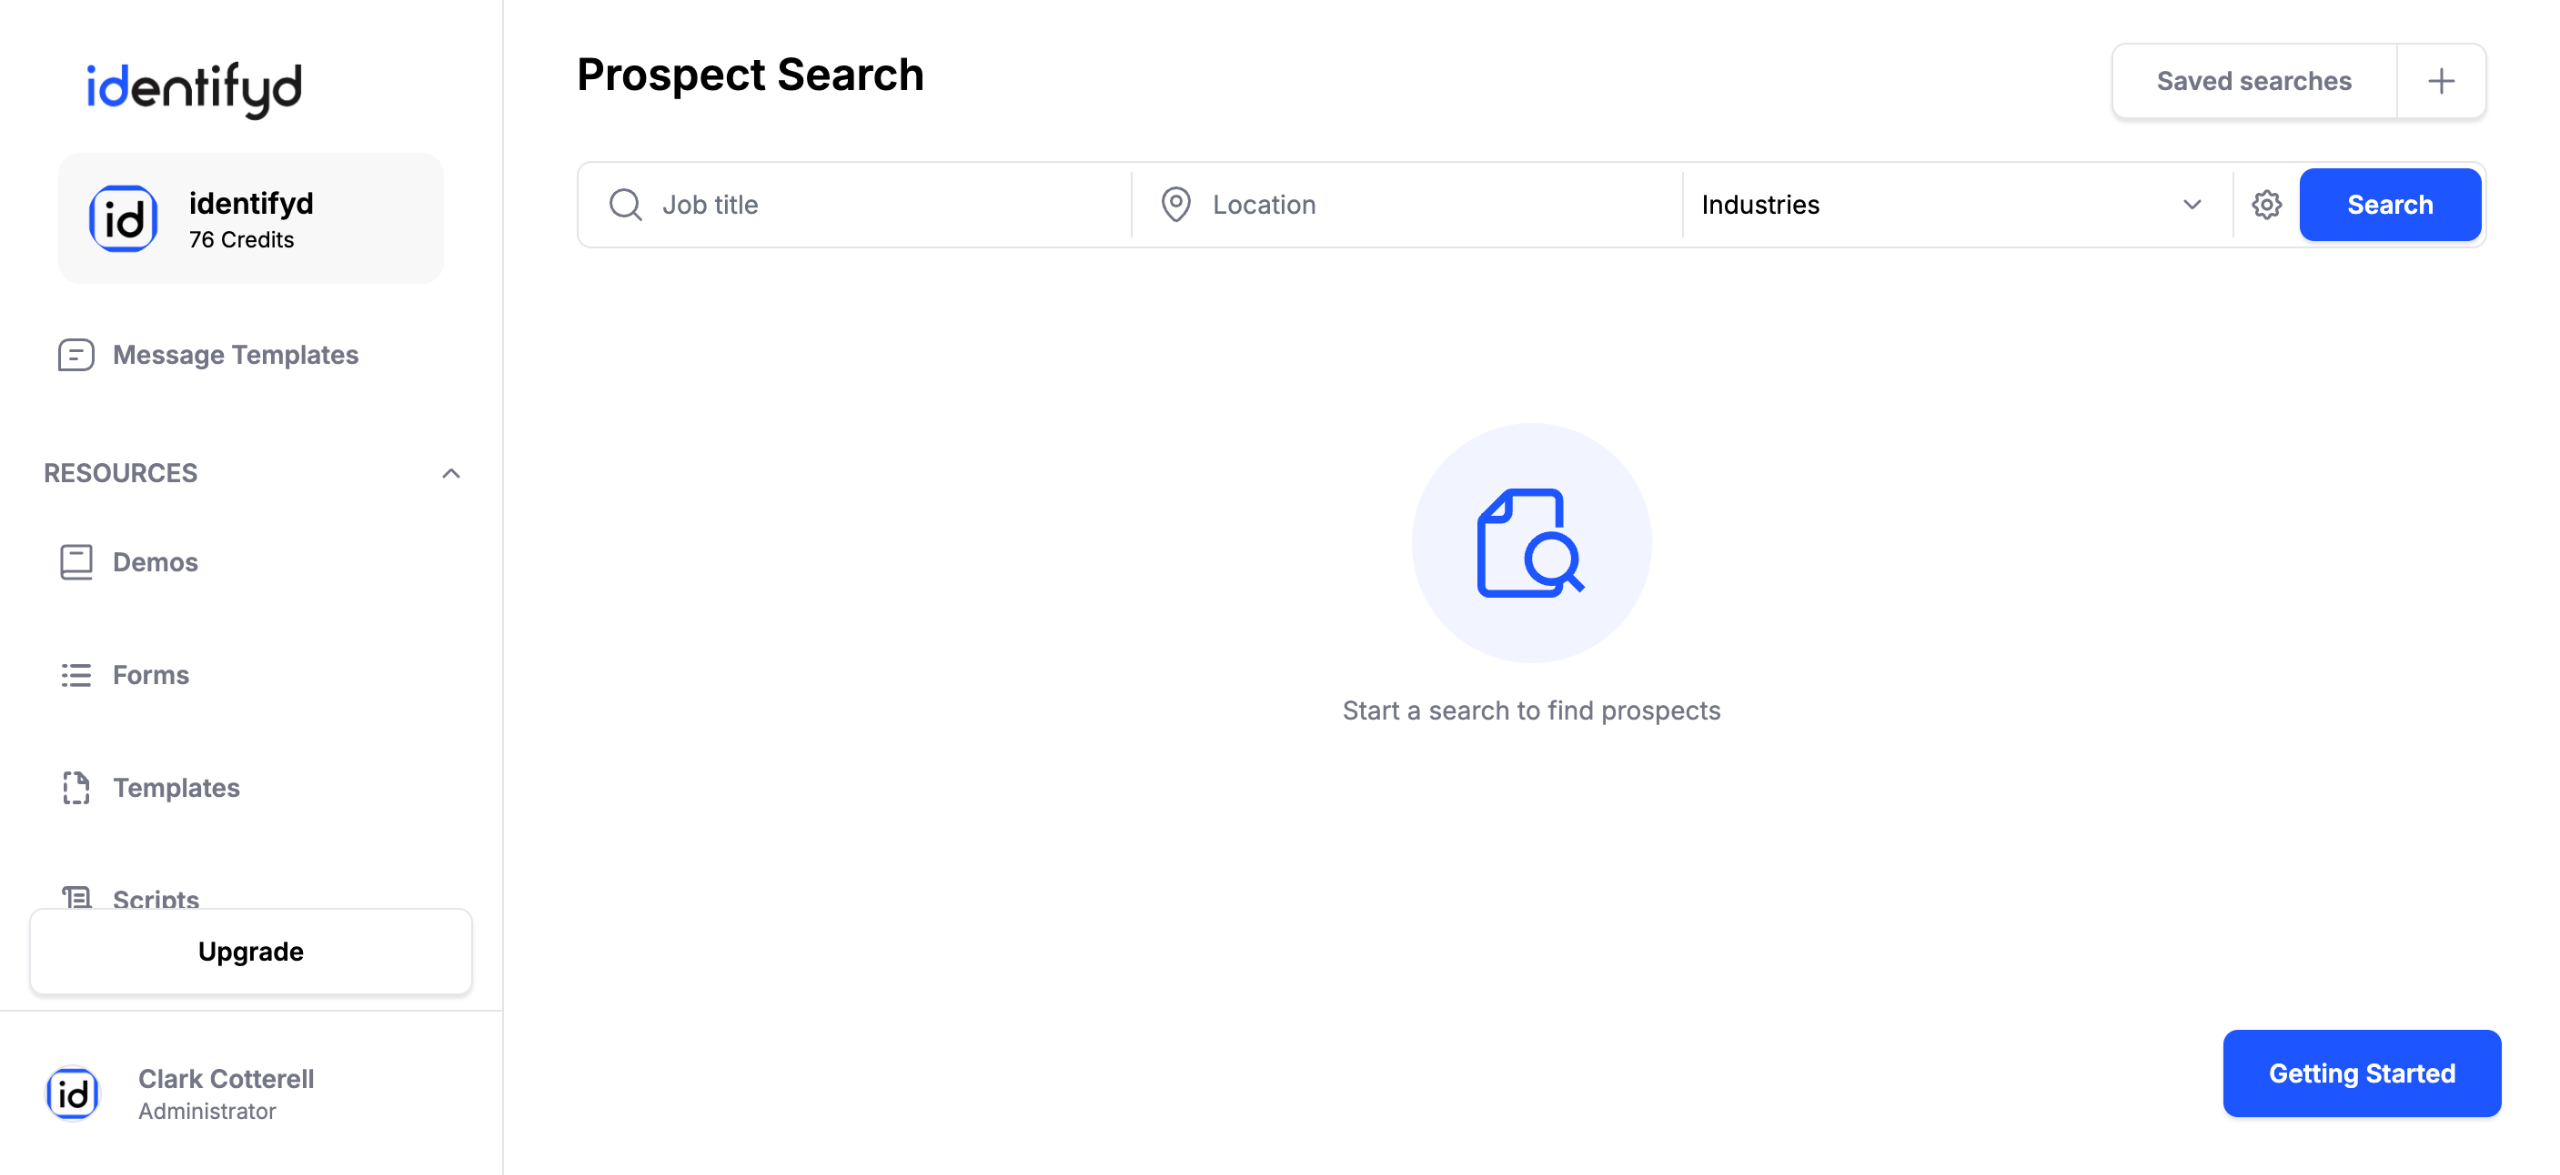The height and width of the screenshot is (1175, 2560).
Task: Go to Message Templates page
Action: [235, 355]
